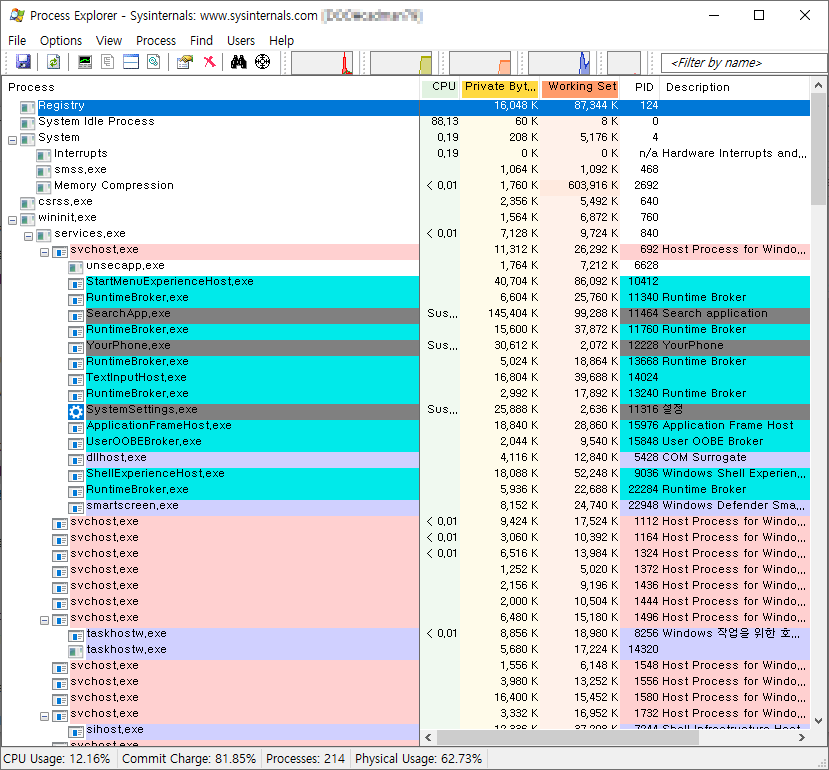829x770 pixels.
Task: Toggle the process tree view icon
Action: [x=108, y=62]
